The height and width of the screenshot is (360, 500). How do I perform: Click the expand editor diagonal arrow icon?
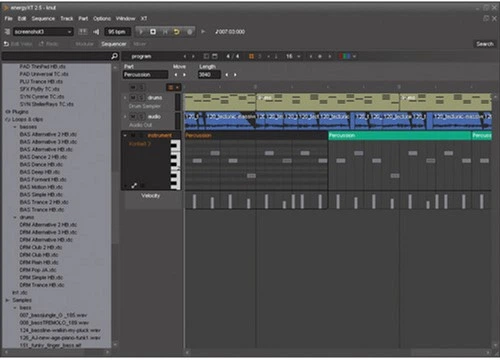tap(134, 185)
